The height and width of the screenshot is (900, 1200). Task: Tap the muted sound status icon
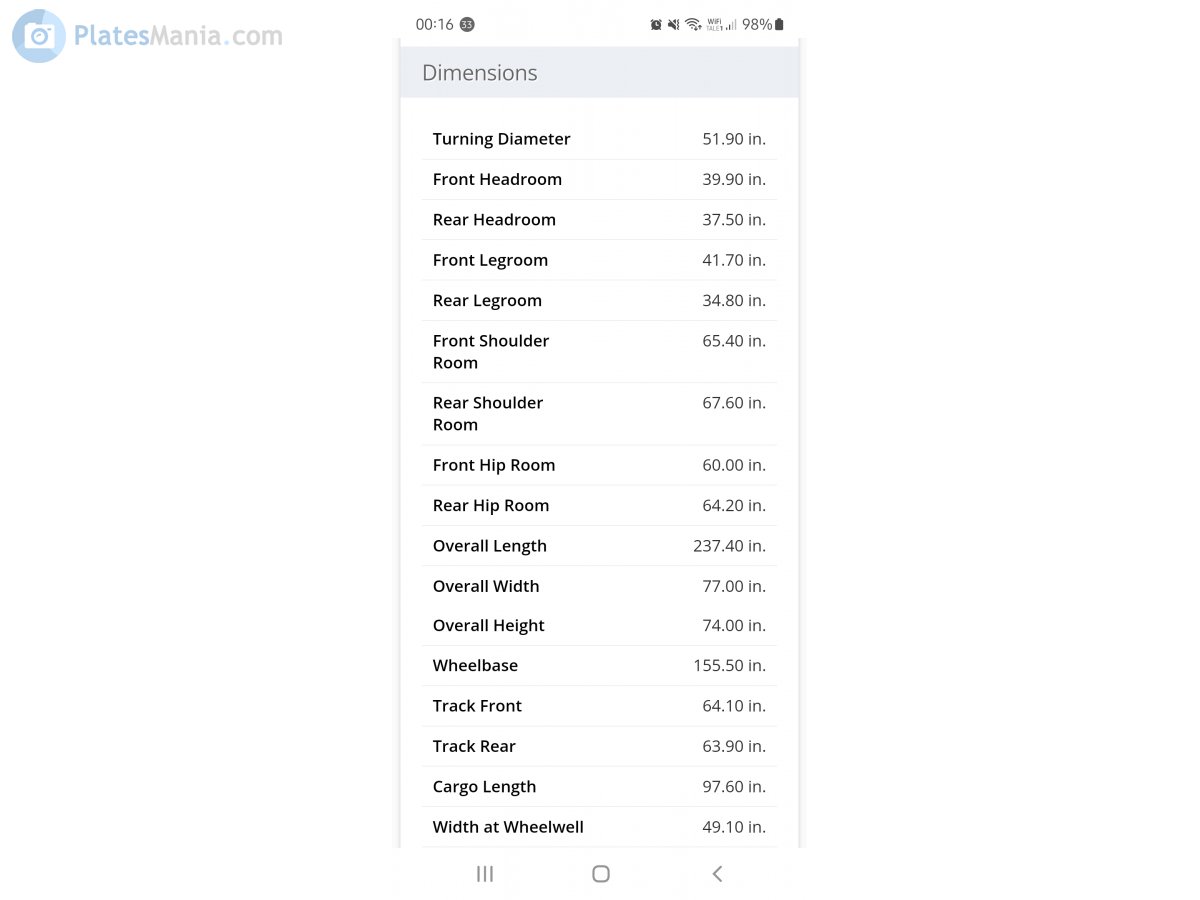click(x=674, y=24)
